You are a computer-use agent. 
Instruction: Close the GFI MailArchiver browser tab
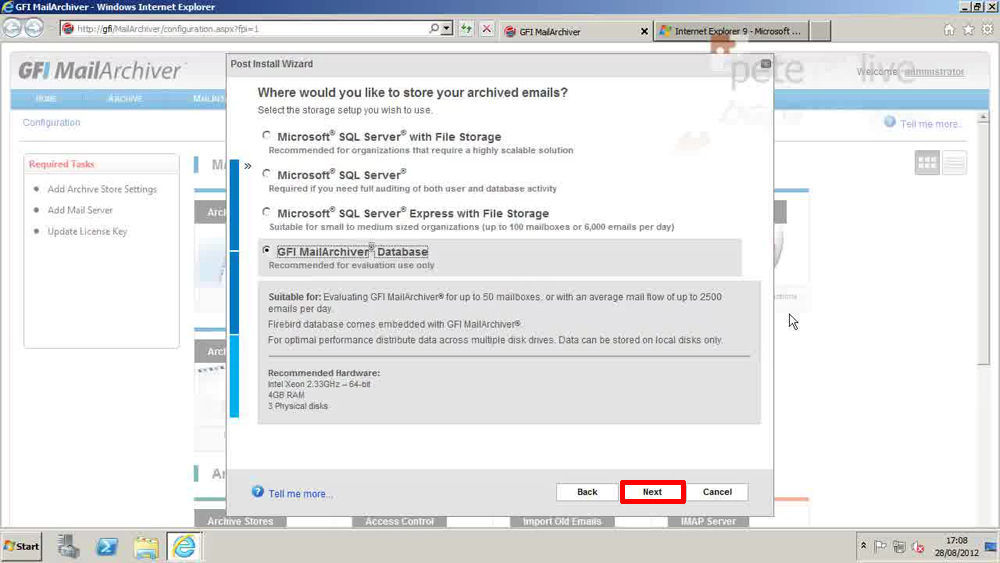[643, 31]
